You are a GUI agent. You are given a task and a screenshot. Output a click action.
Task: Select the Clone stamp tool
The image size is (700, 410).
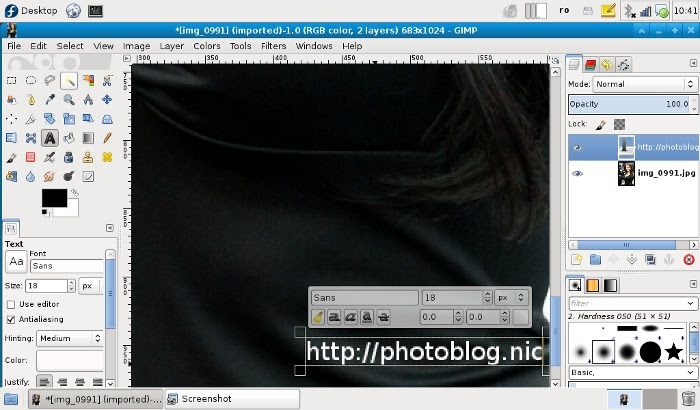88,157
